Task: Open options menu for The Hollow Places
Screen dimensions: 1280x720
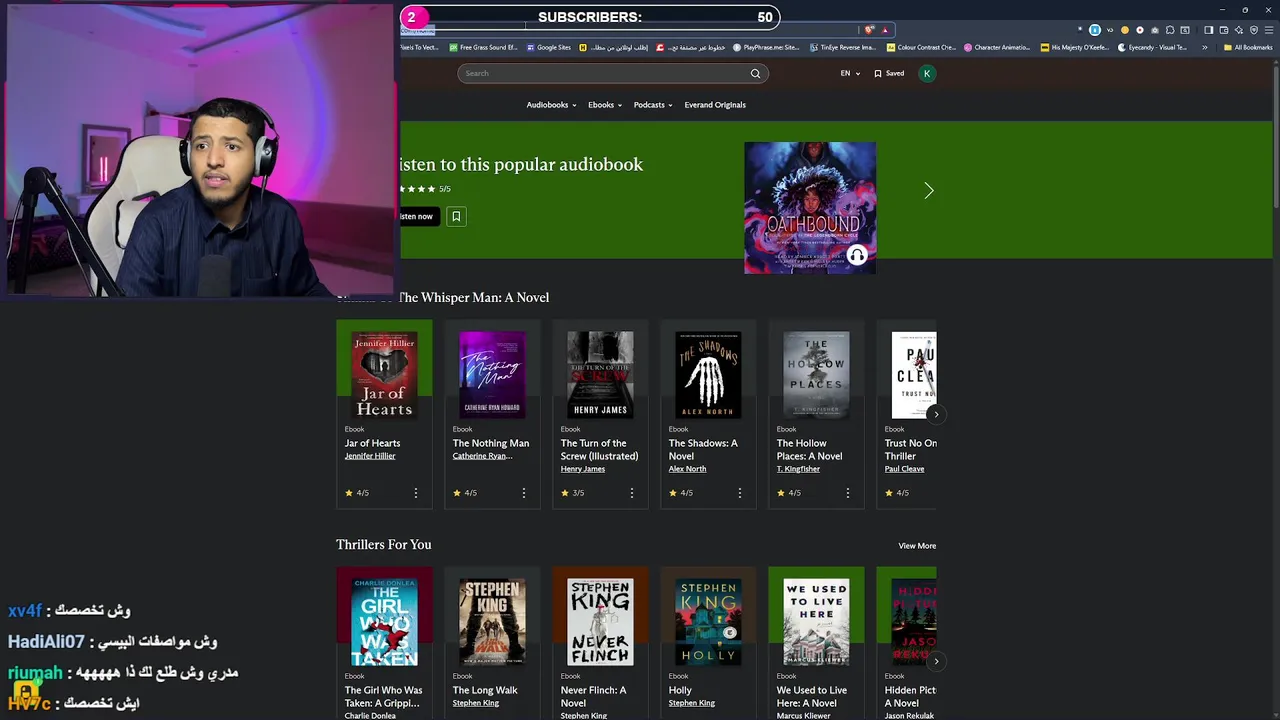Action: coord(848,493)
